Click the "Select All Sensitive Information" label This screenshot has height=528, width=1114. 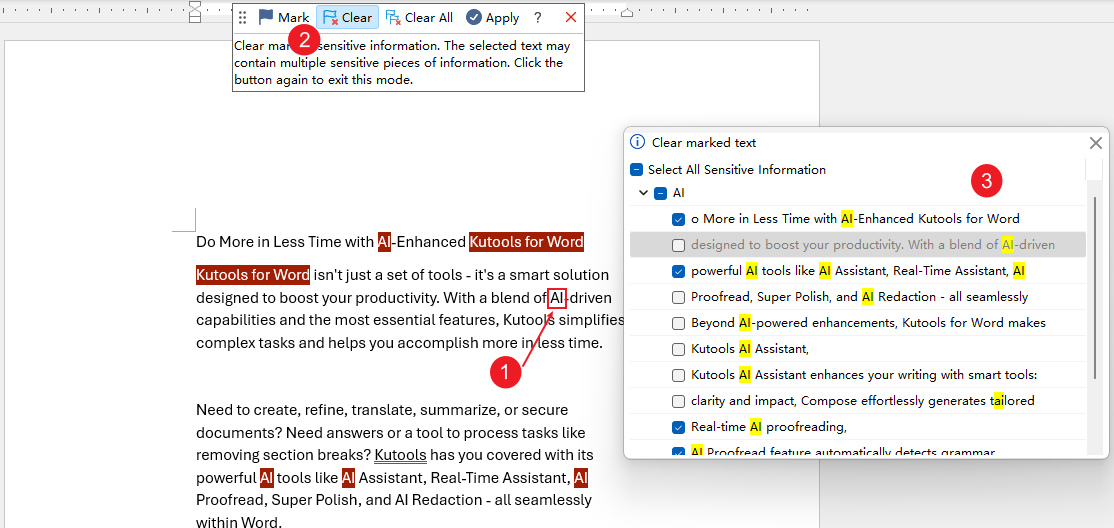pyautogui.click(x=737, y=170)
